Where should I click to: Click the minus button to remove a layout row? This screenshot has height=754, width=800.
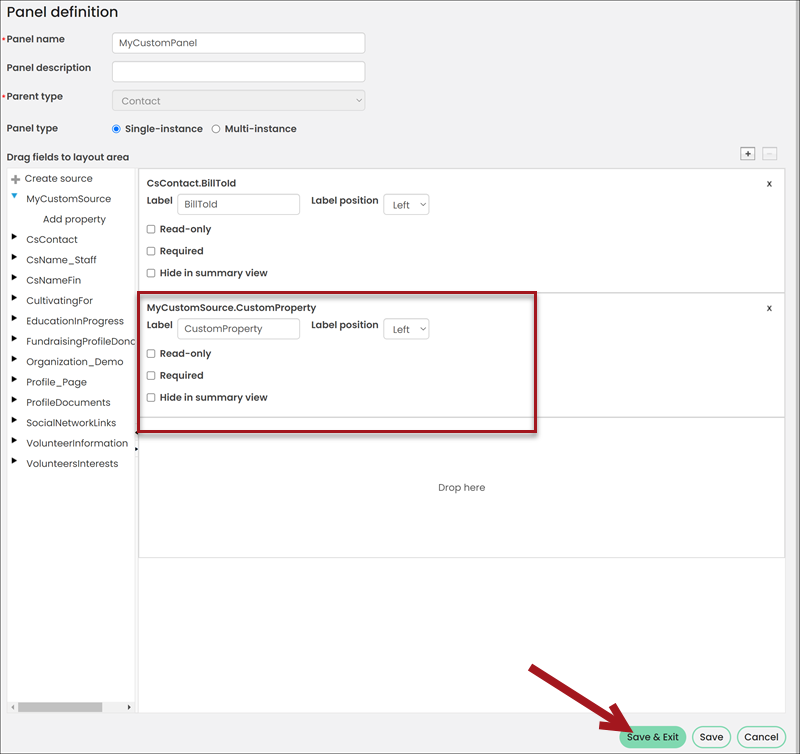[769, 154]
